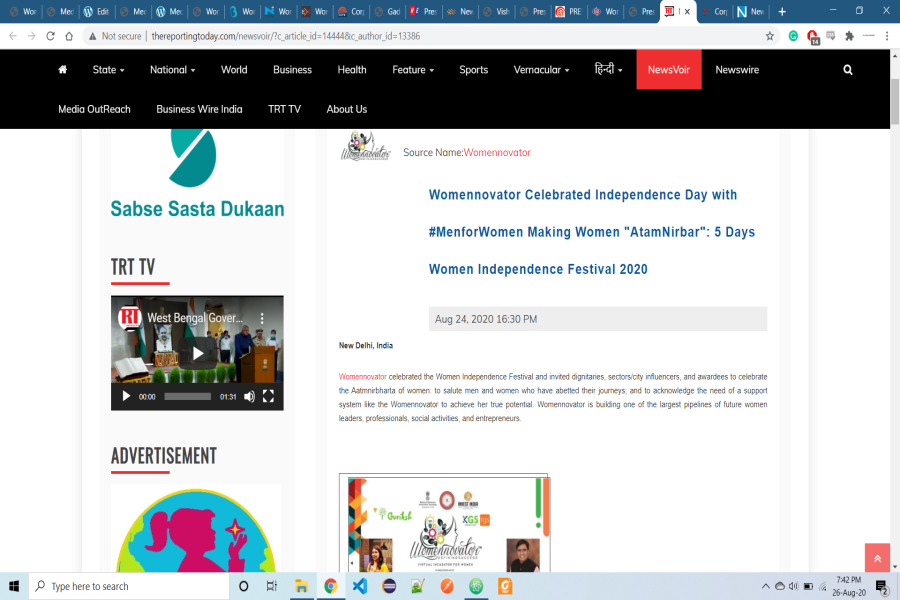Open Visual Studio Code from the taskbar
Viewport: 900px width, 600px height.
360,586
